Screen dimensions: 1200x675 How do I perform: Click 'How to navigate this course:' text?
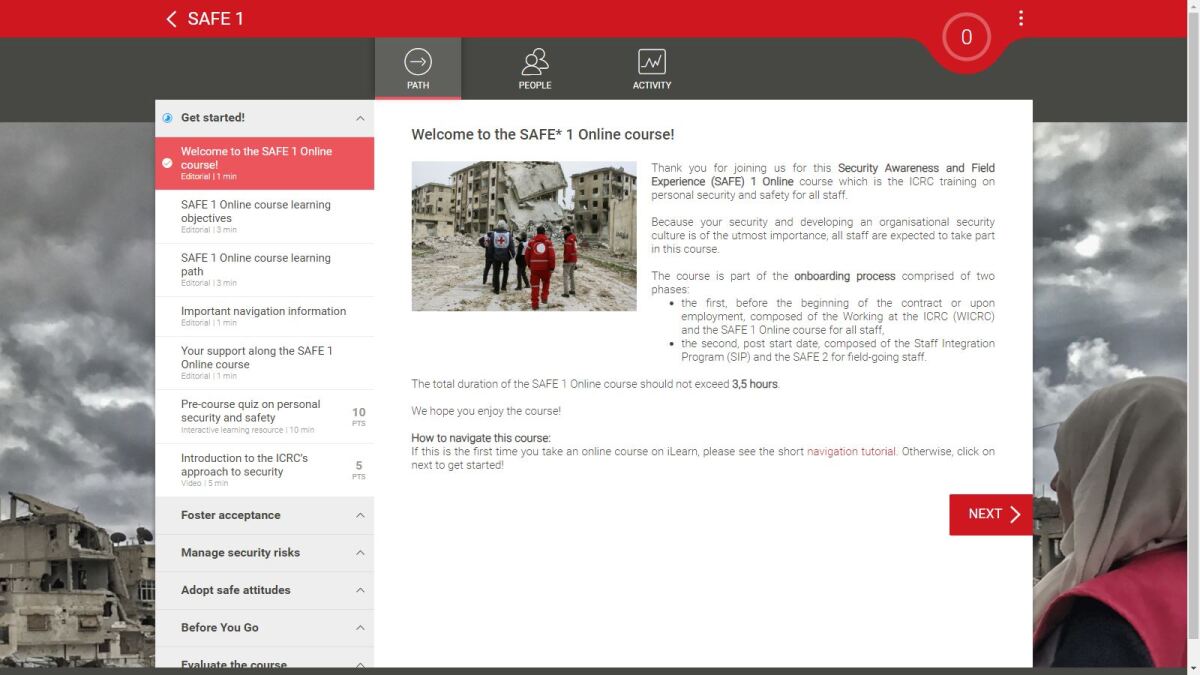[481, 438]
